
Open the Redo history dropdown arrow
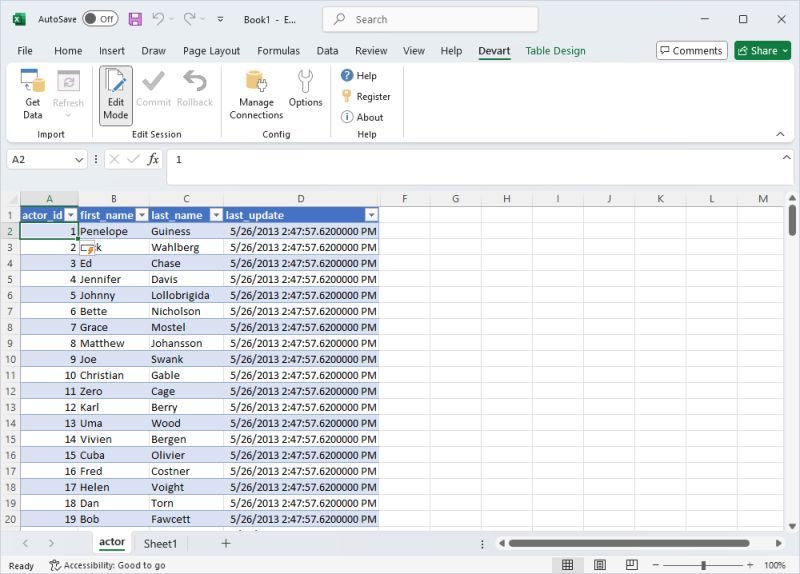point(203,19)
